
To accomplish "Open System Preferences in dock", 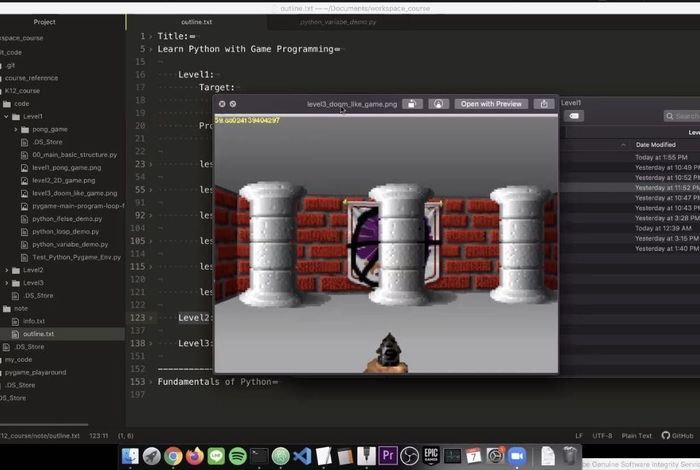I will [495, 456].
